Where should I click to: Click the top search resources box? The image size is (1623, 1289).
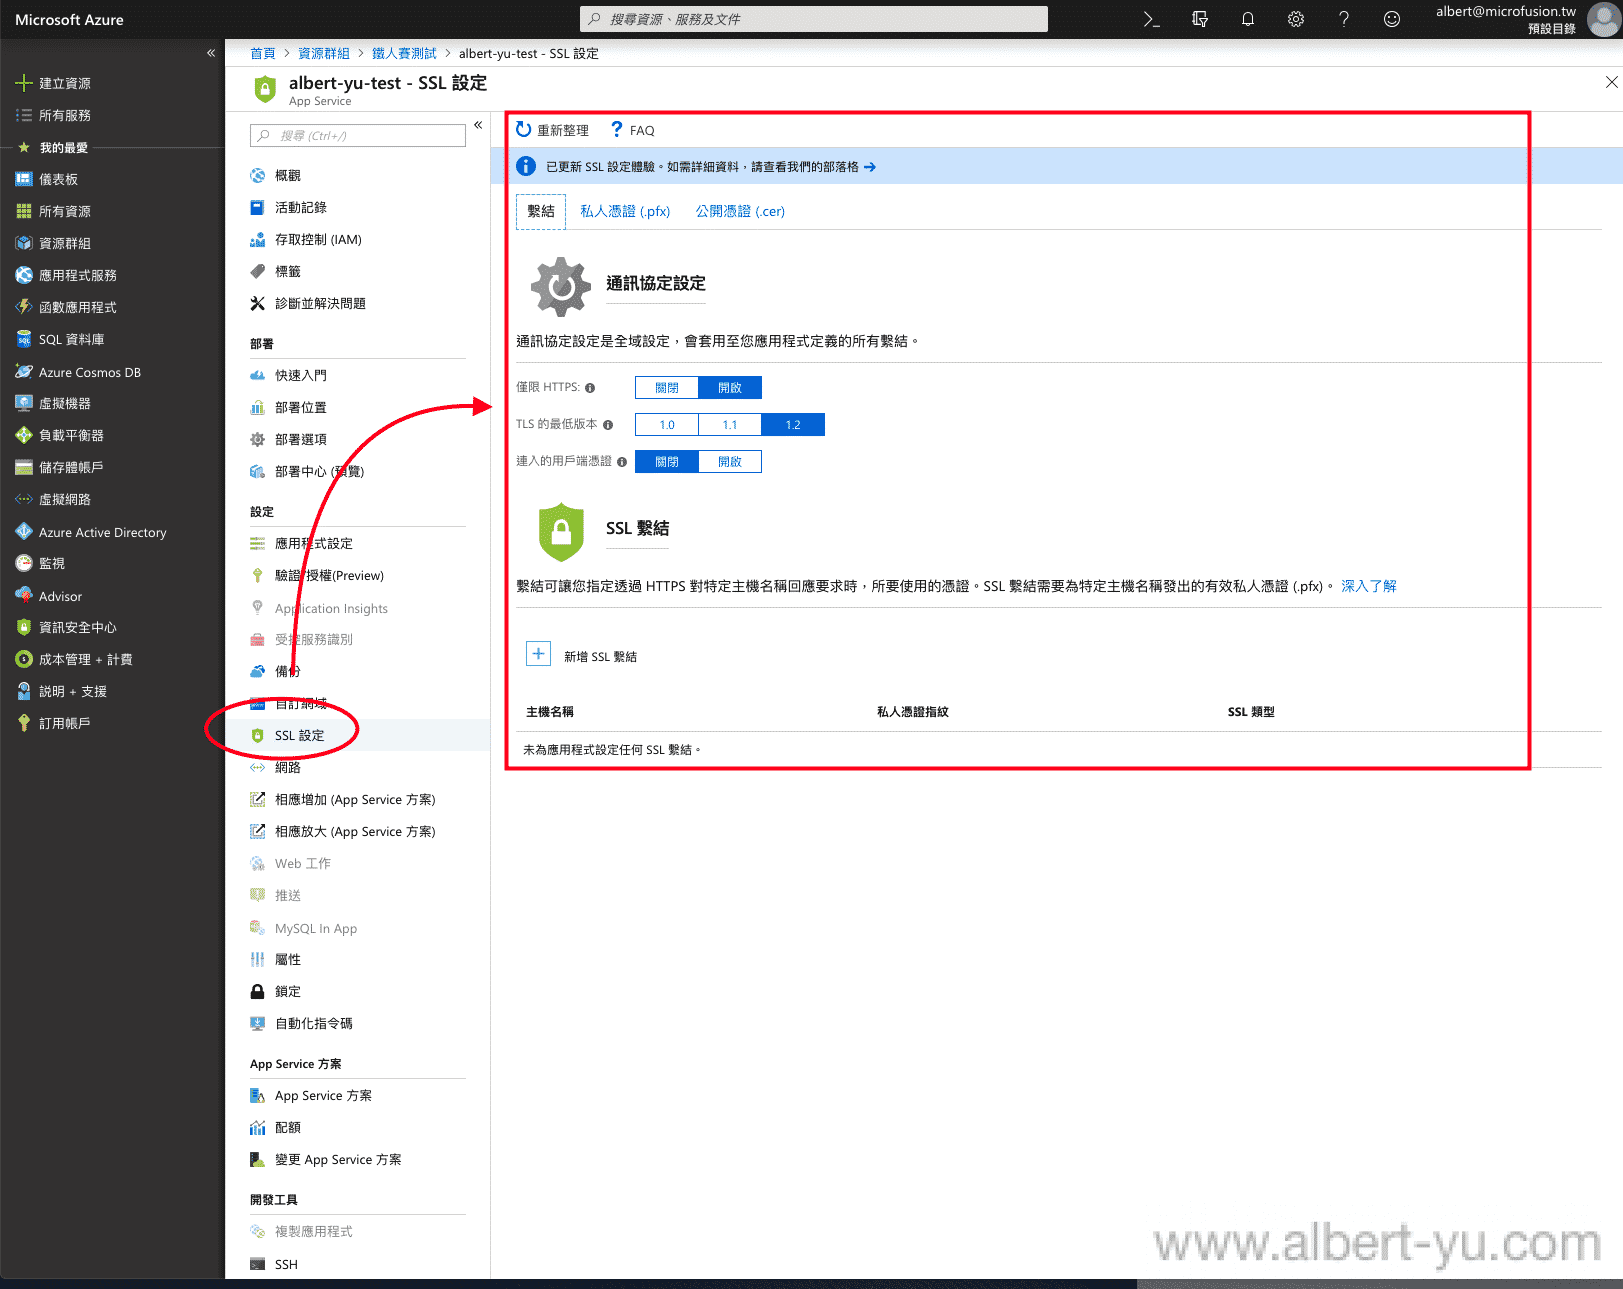[813, 19]
